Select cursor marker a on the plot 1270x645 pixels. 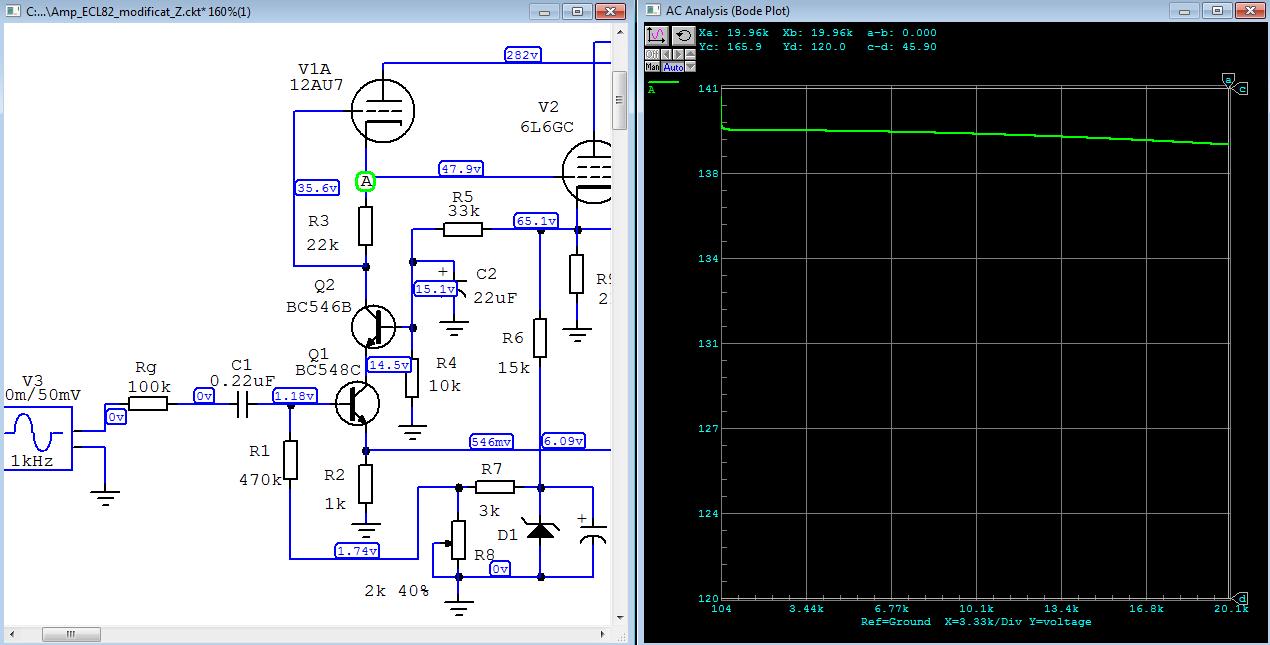[1228, 78]
